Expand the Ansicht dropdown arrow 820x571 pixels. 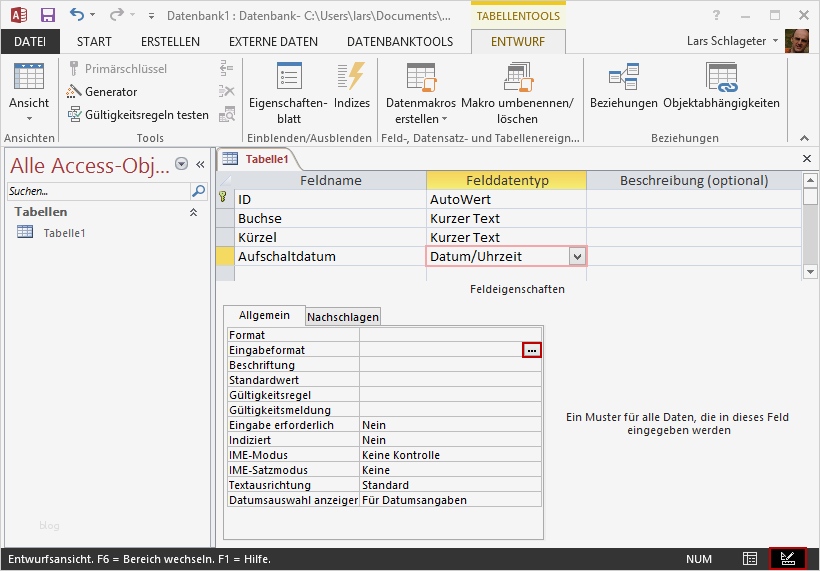point(29,118)
